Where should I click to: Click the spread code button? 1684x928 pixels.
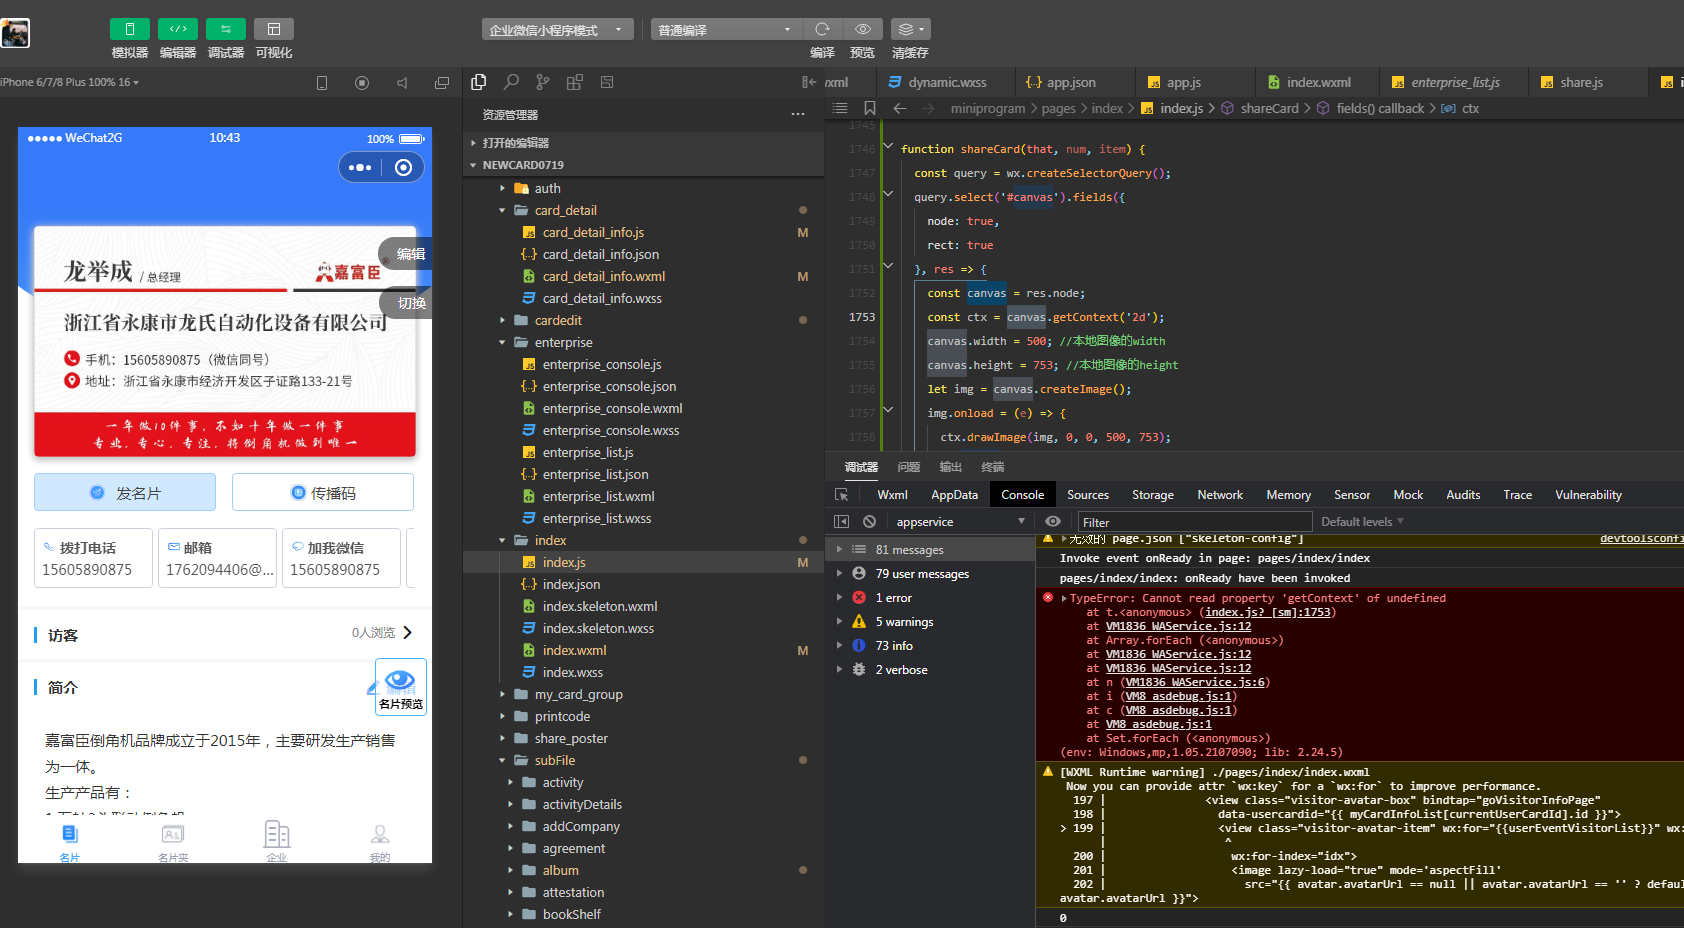tap(323, 492)
